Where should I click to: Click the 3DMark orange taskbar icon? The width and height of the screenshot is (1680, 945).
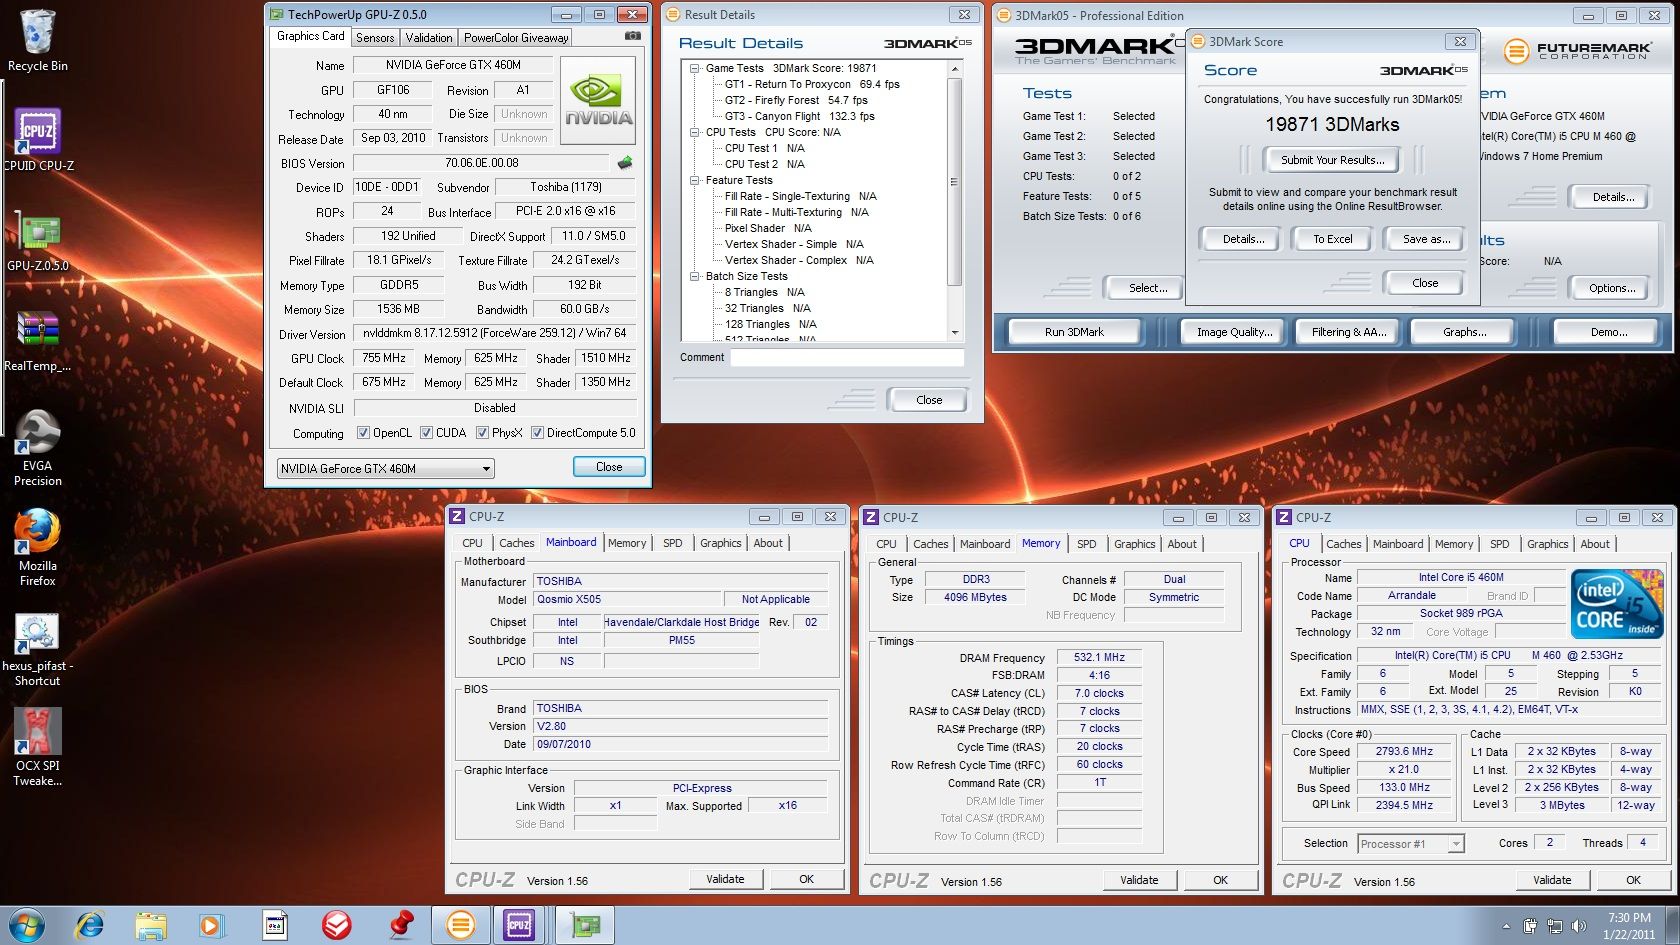pyautogui.click(x=461, y=925)
